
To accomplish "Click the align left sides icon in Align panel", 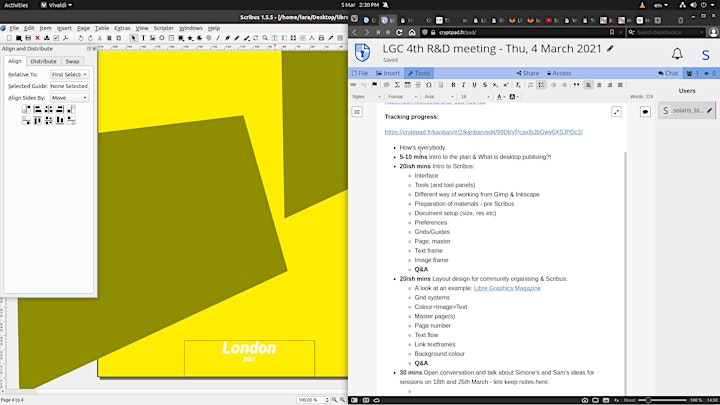I will (38, 109).
